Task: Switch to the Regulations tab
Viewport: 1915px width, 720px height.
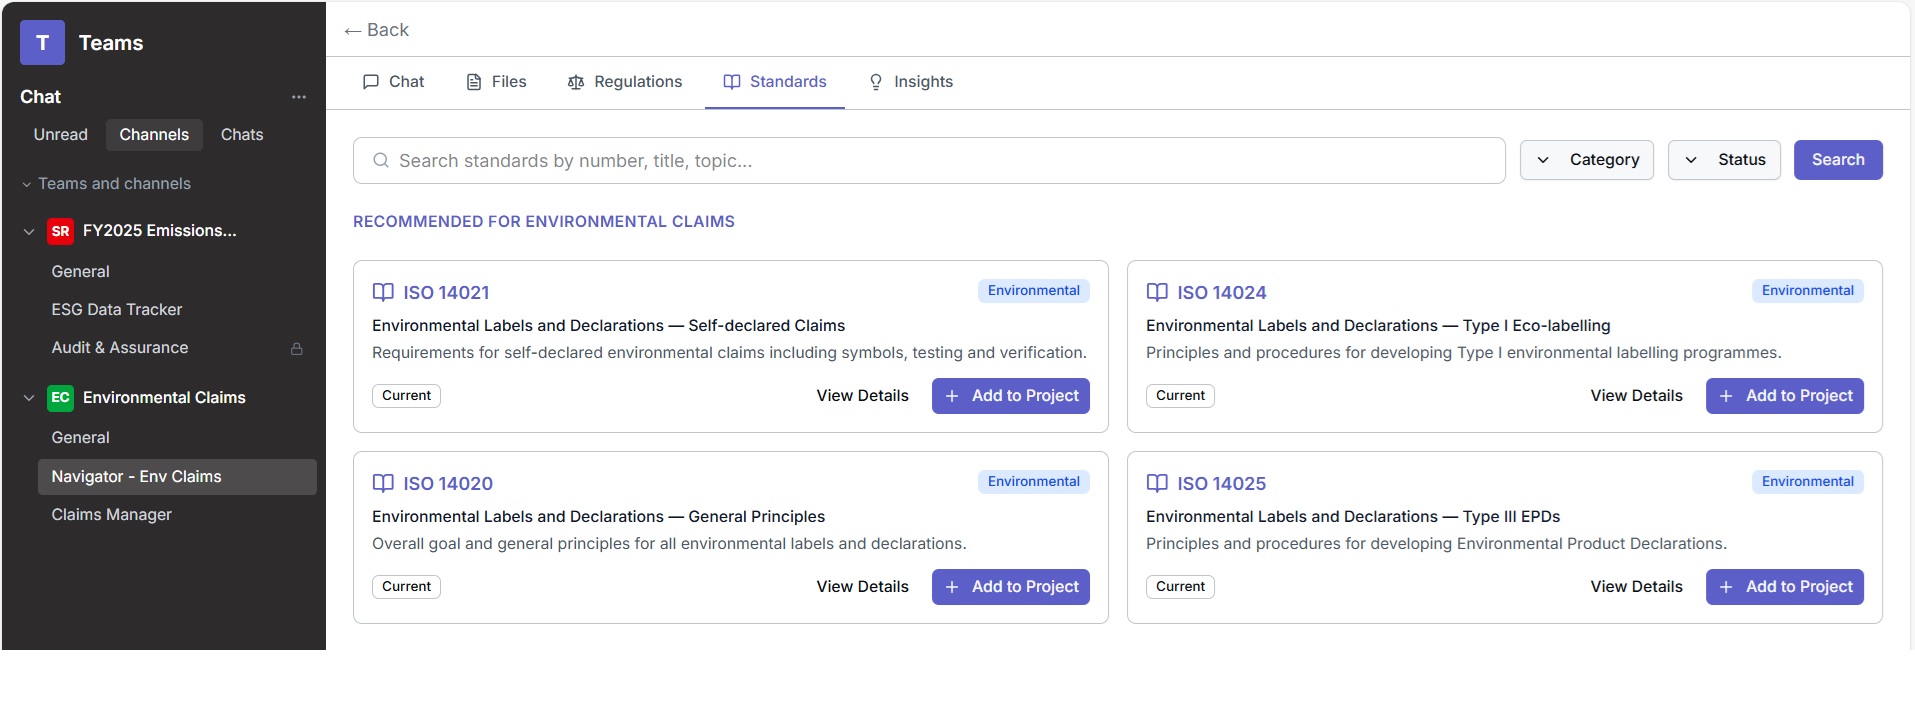Action: point(625,82)
